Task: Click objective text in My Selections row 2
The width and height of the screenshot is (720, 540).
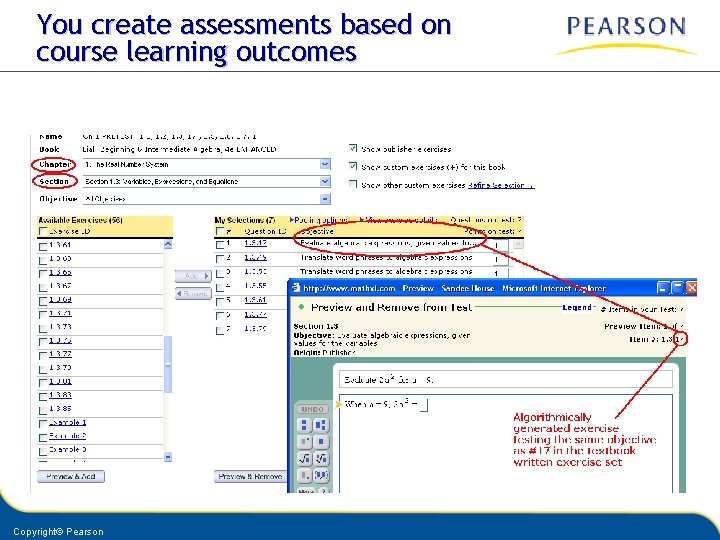Action: pos(386,258)
